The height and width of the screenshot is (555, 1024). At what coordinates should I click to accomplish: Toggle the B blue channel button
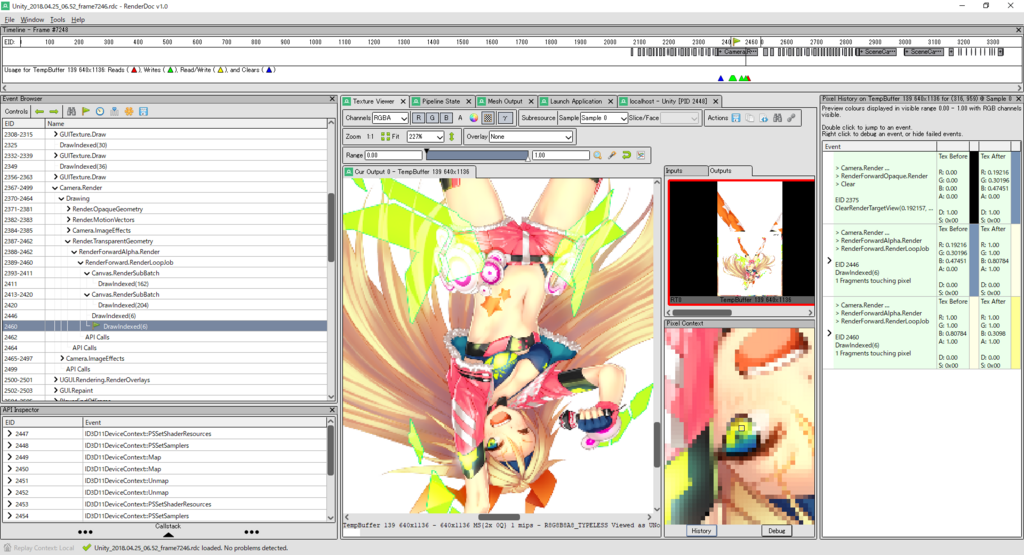pos(446,118)
